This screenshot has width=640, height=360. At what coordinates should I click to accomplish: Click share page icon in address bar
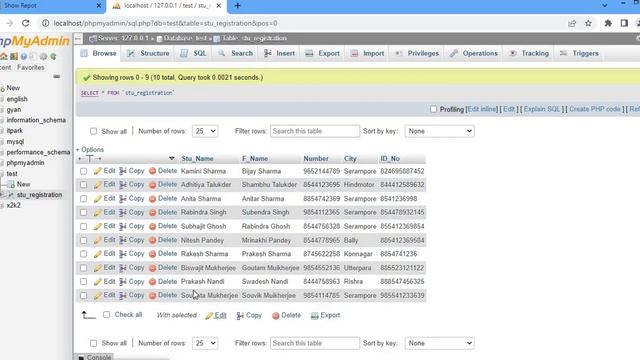[x=572, y=23]
